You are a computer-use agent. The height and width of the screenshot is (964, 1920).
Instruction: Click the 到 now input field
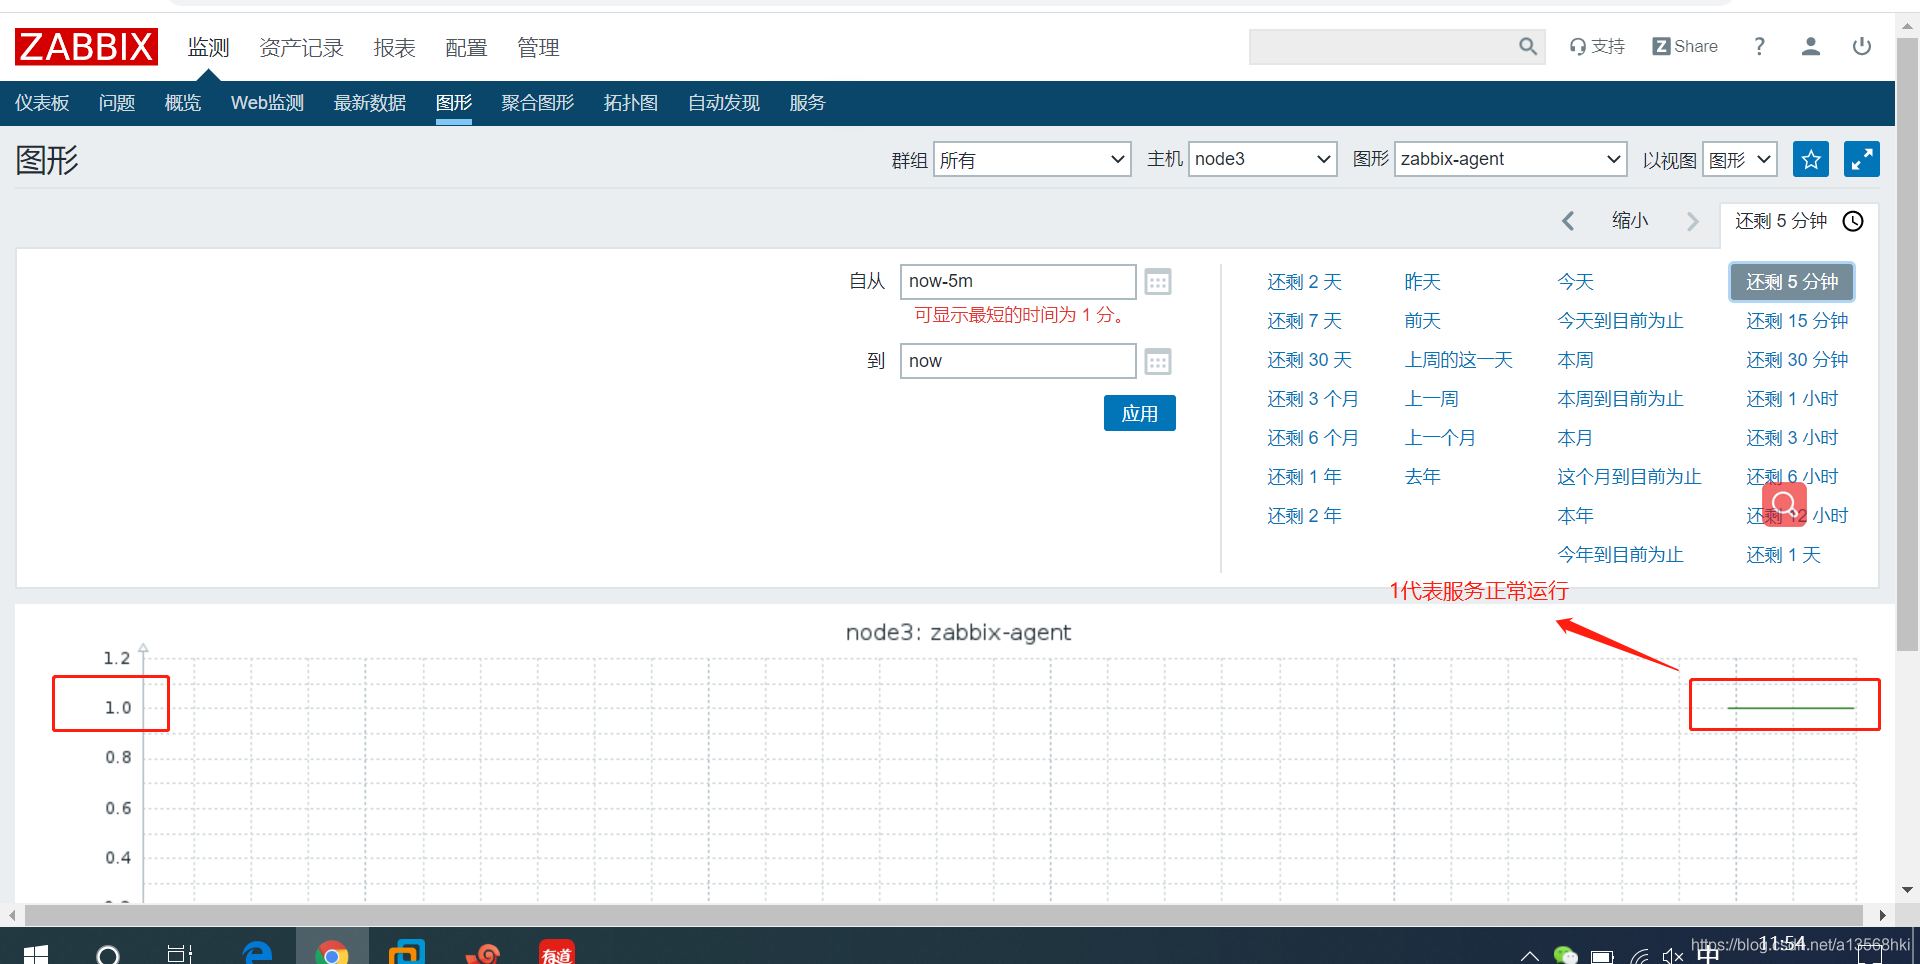(x=1018, y=361)
